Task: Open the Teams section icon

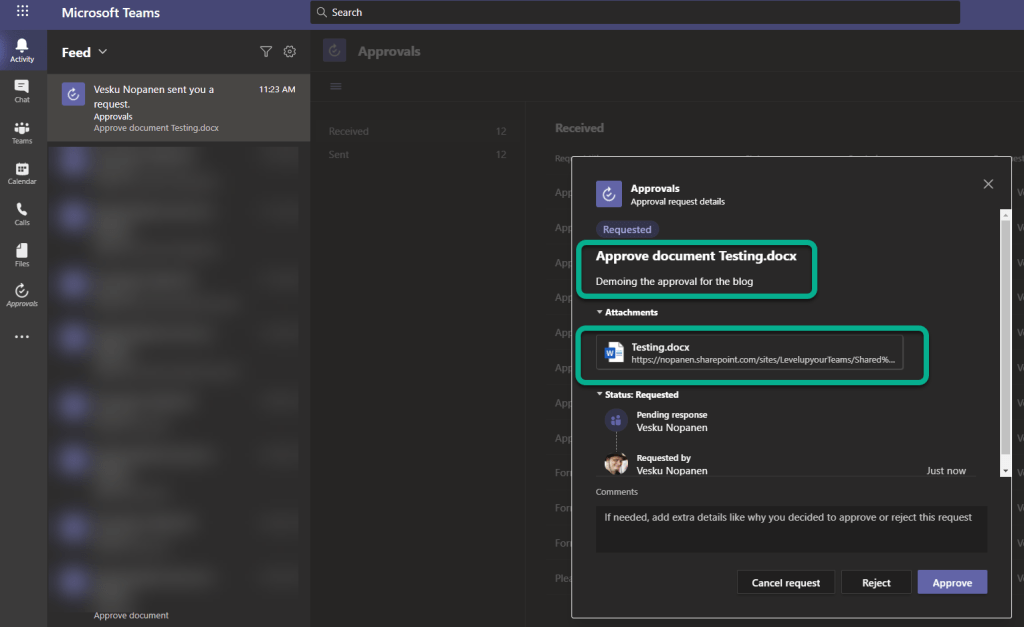Action: (x=22, y=132)
